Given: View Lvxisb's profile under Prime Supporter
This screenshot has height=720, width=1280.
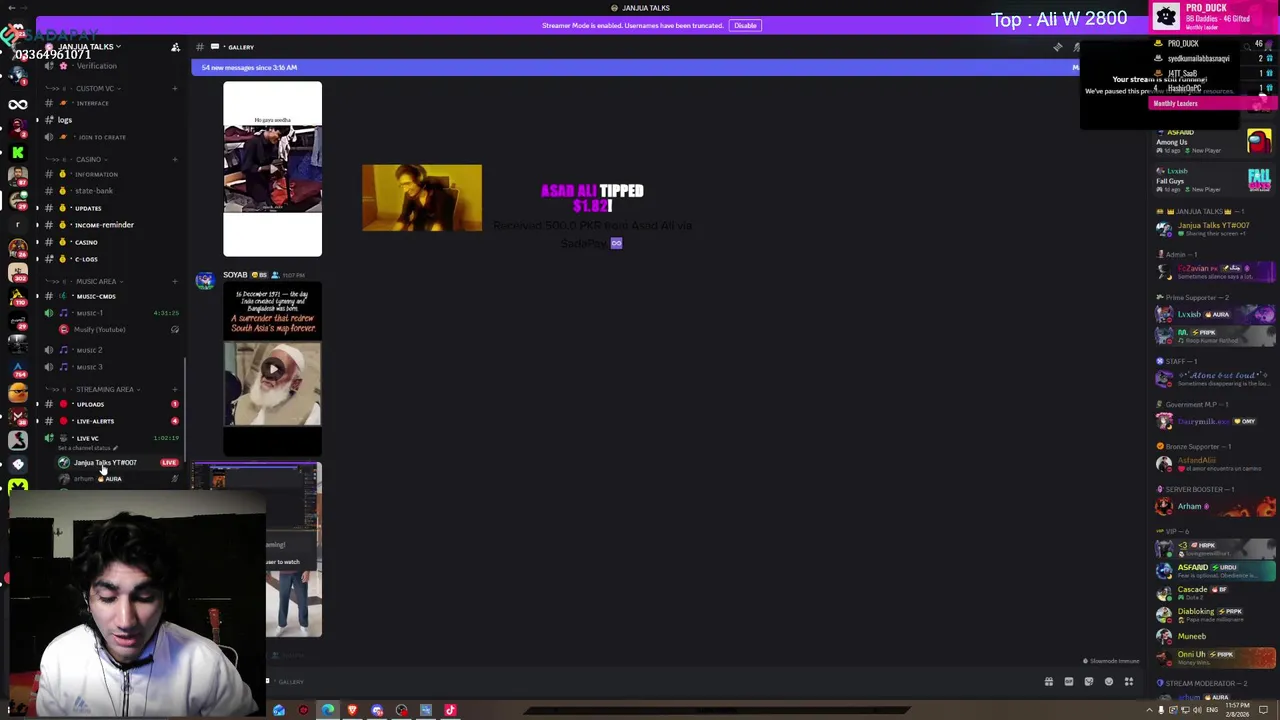Looking at the screenshot, I should click(1214, 314).
